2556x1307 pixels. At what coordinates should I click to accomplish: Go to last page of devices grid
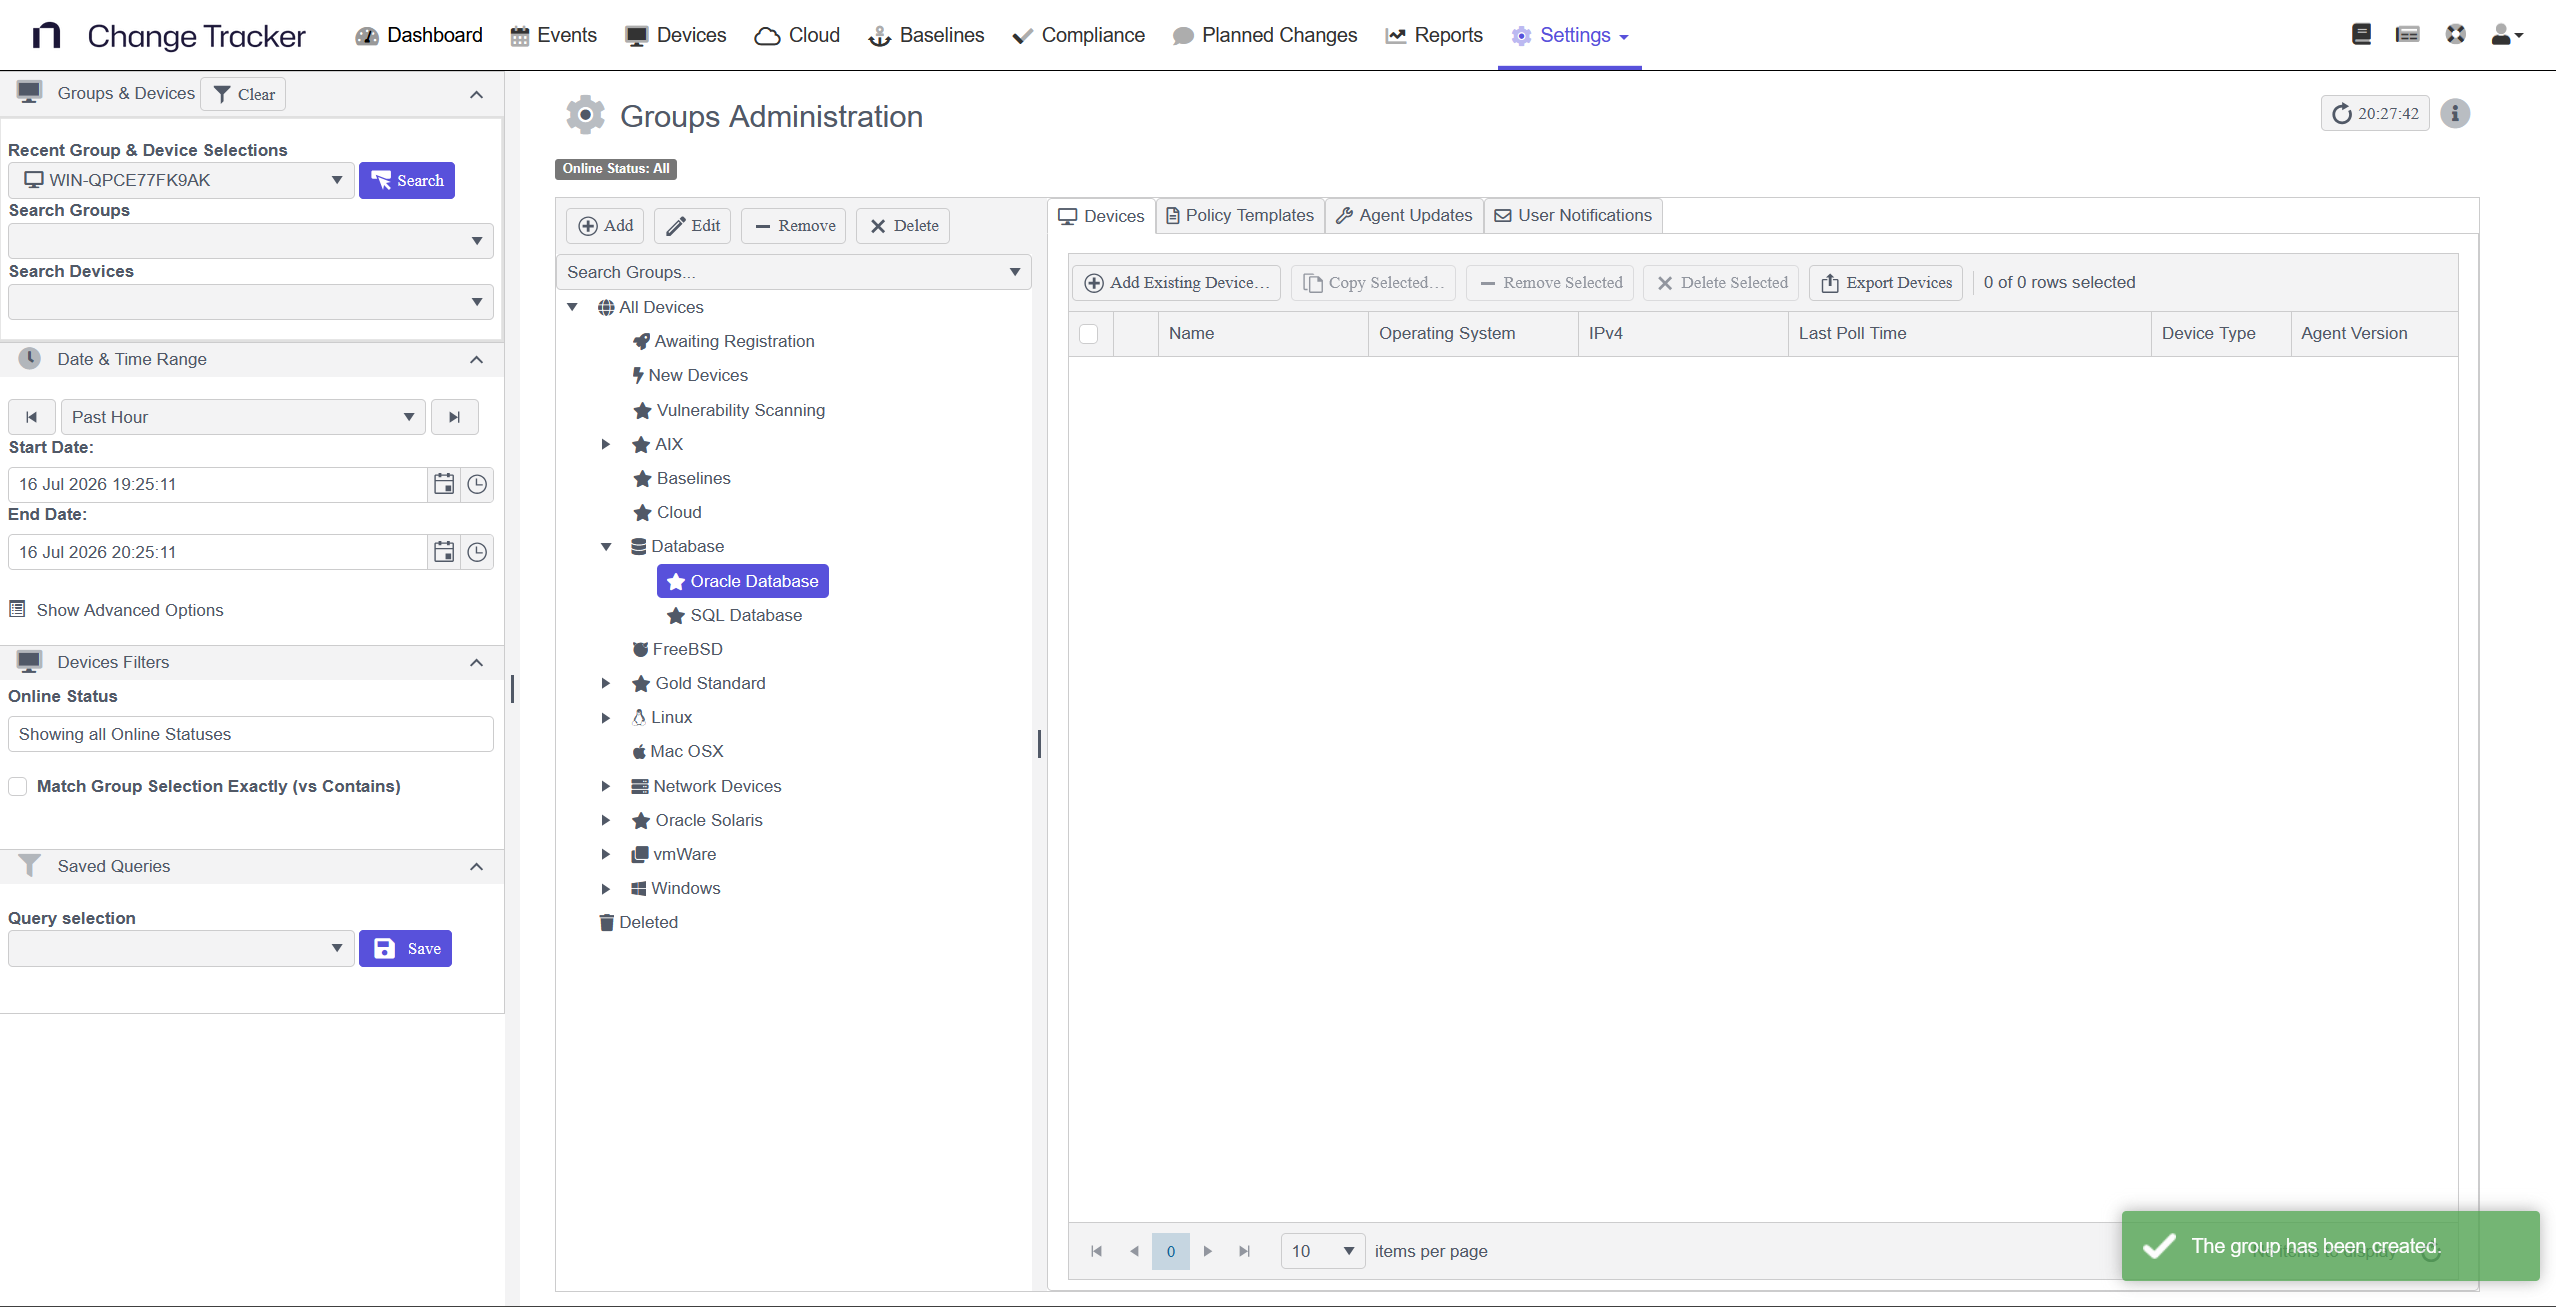coord(1245,1251)
